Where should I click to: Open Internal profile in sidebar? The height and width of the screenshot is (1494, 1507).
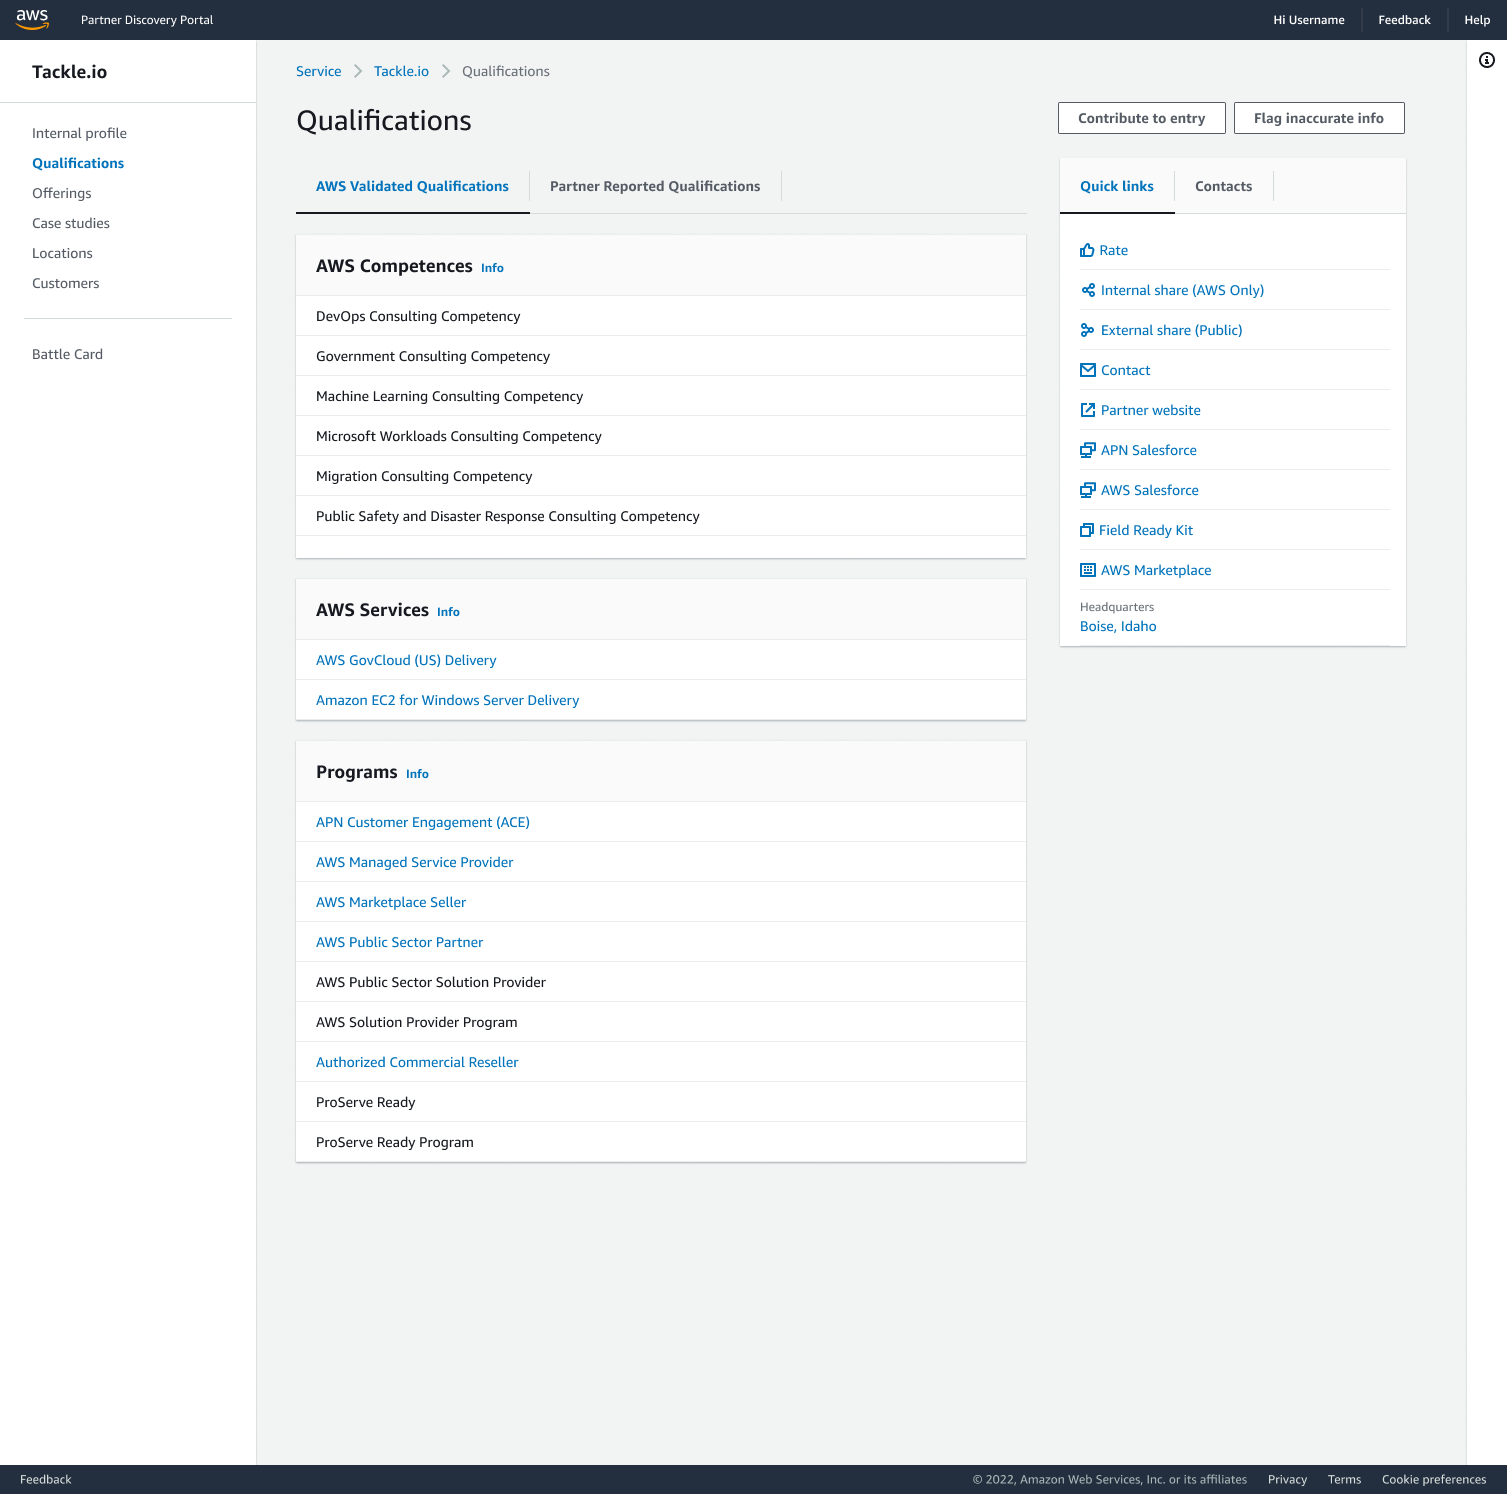click(79, 133)
